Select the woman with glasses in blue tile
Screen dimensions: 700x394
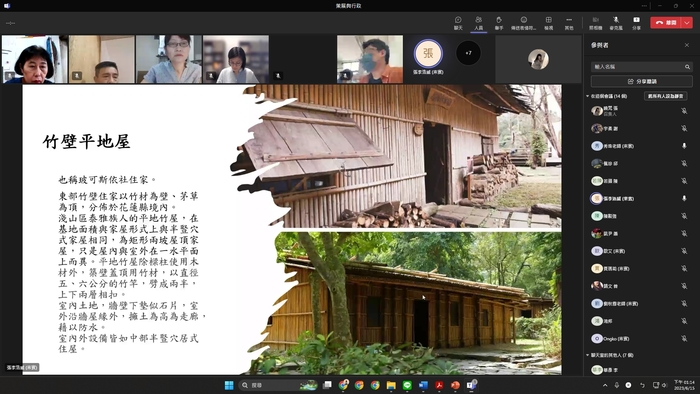coord(169,59)
